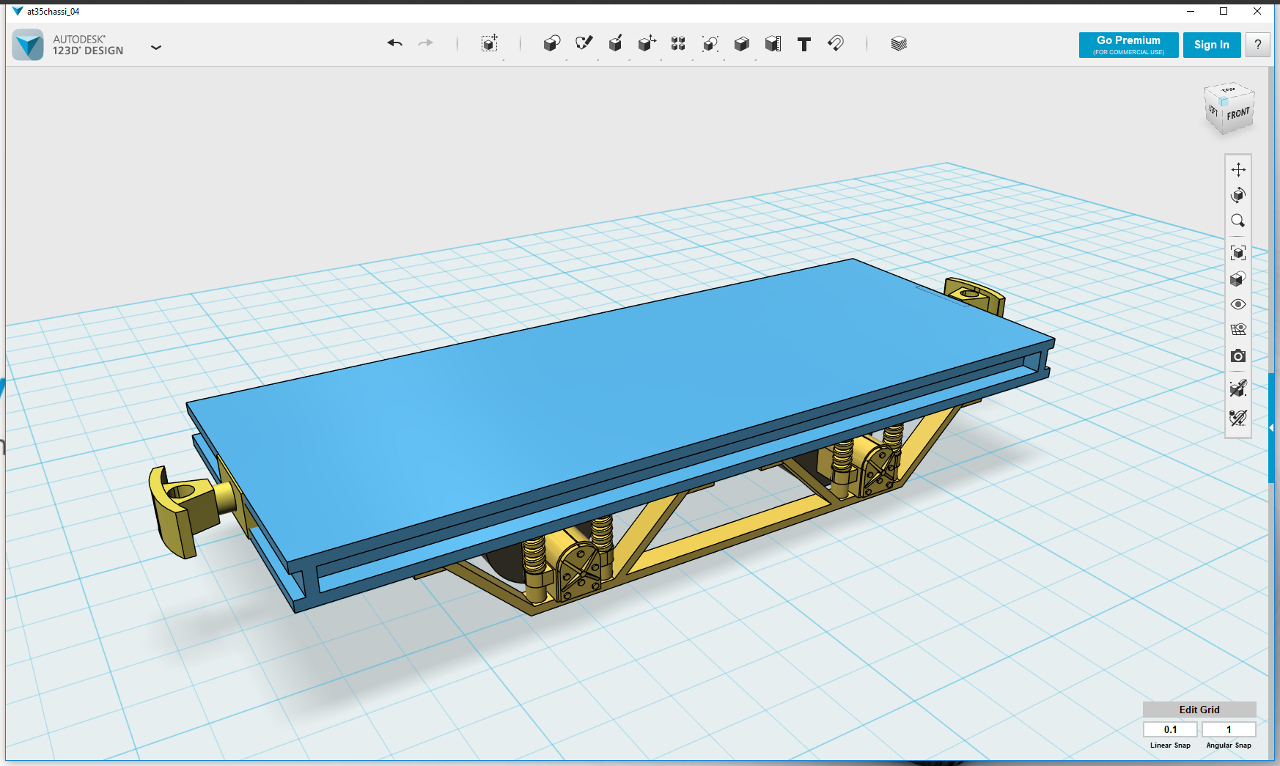Screen dimensions: 1280x766
Task: Open the Modify tools menu
Action: [x=647, y=44]
